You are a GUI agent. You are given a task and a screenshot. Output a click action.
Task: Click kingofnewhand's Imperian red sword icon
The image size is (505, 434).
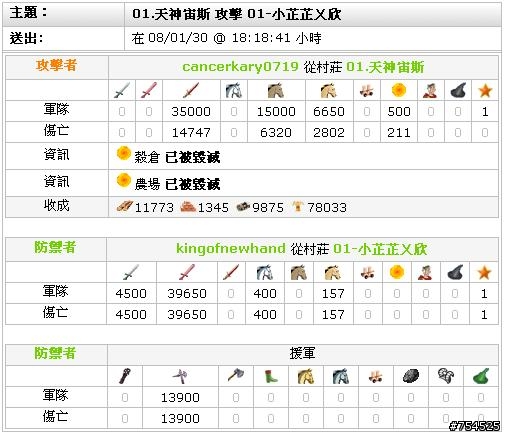pyautogui.click(x=231, y=272)
